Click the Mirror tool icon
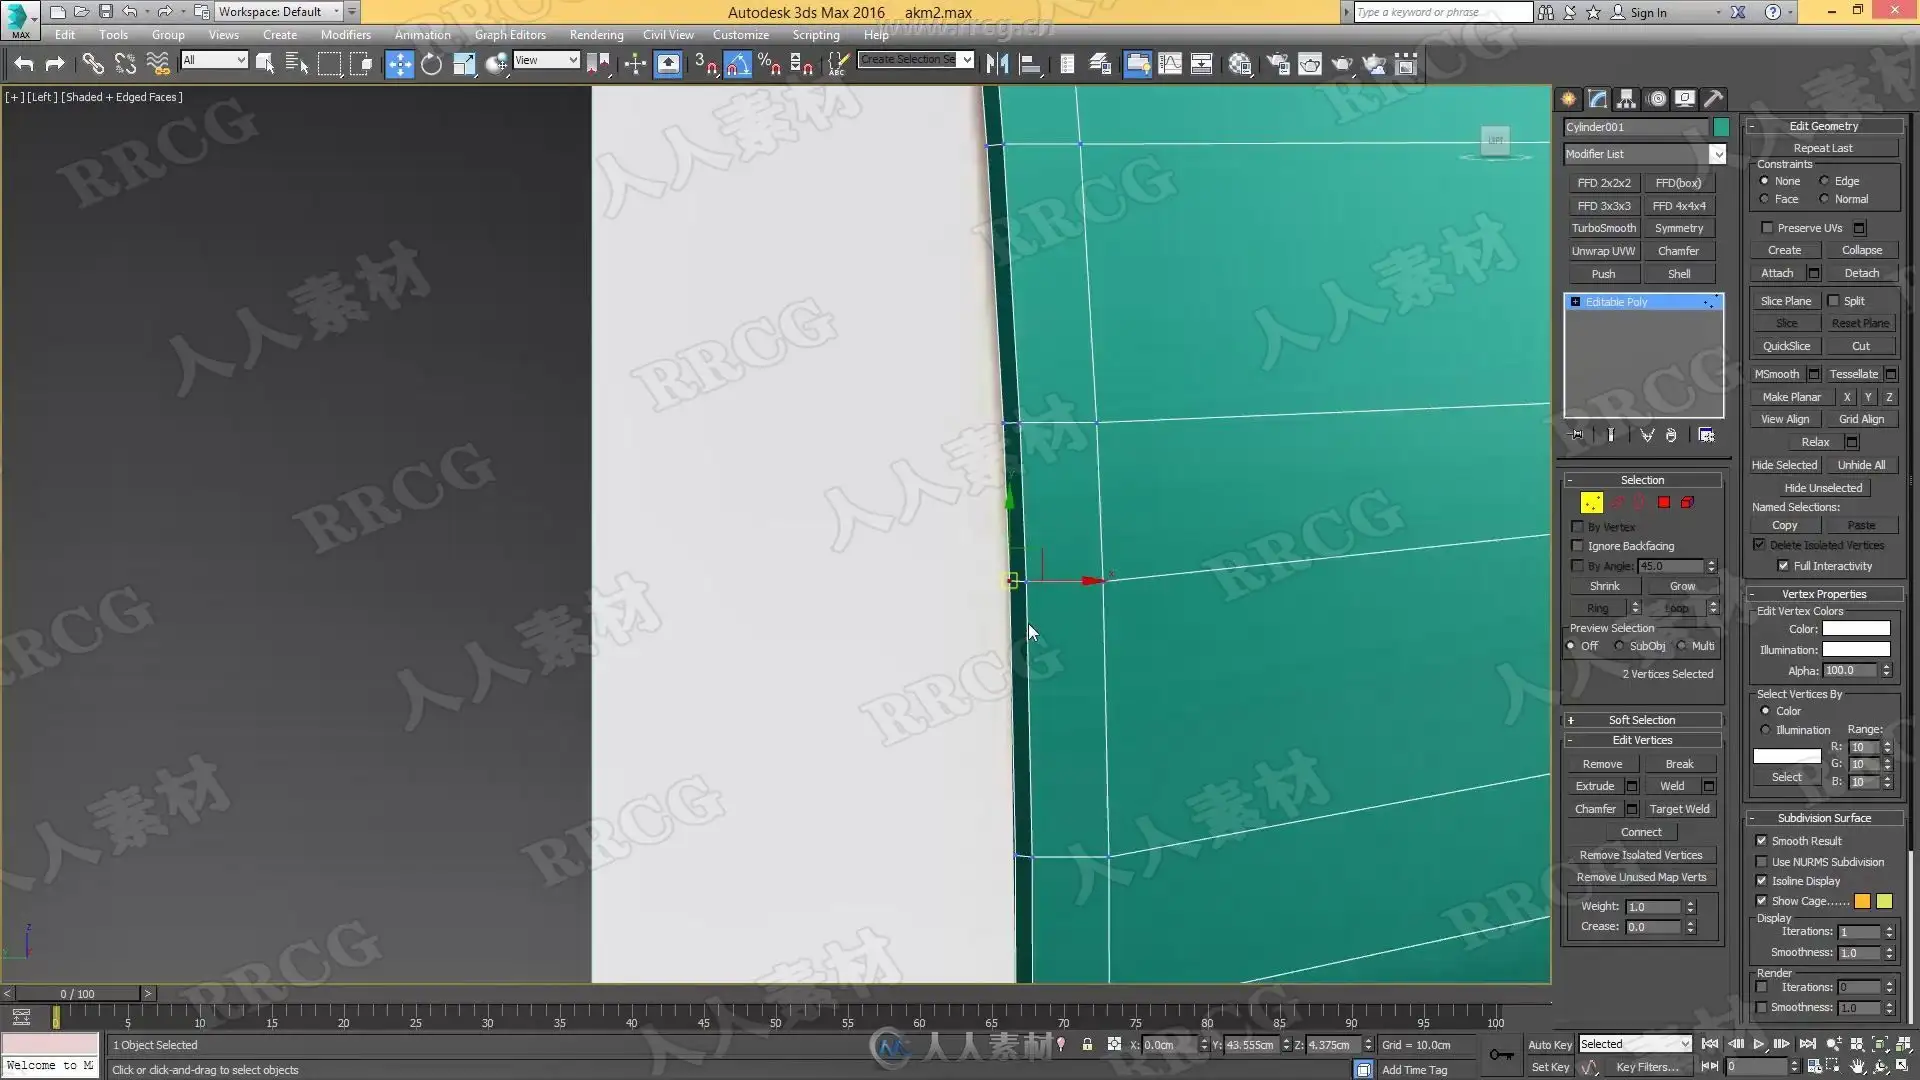This screenshot has width=1920, height=1080. [x=997, y=65]
